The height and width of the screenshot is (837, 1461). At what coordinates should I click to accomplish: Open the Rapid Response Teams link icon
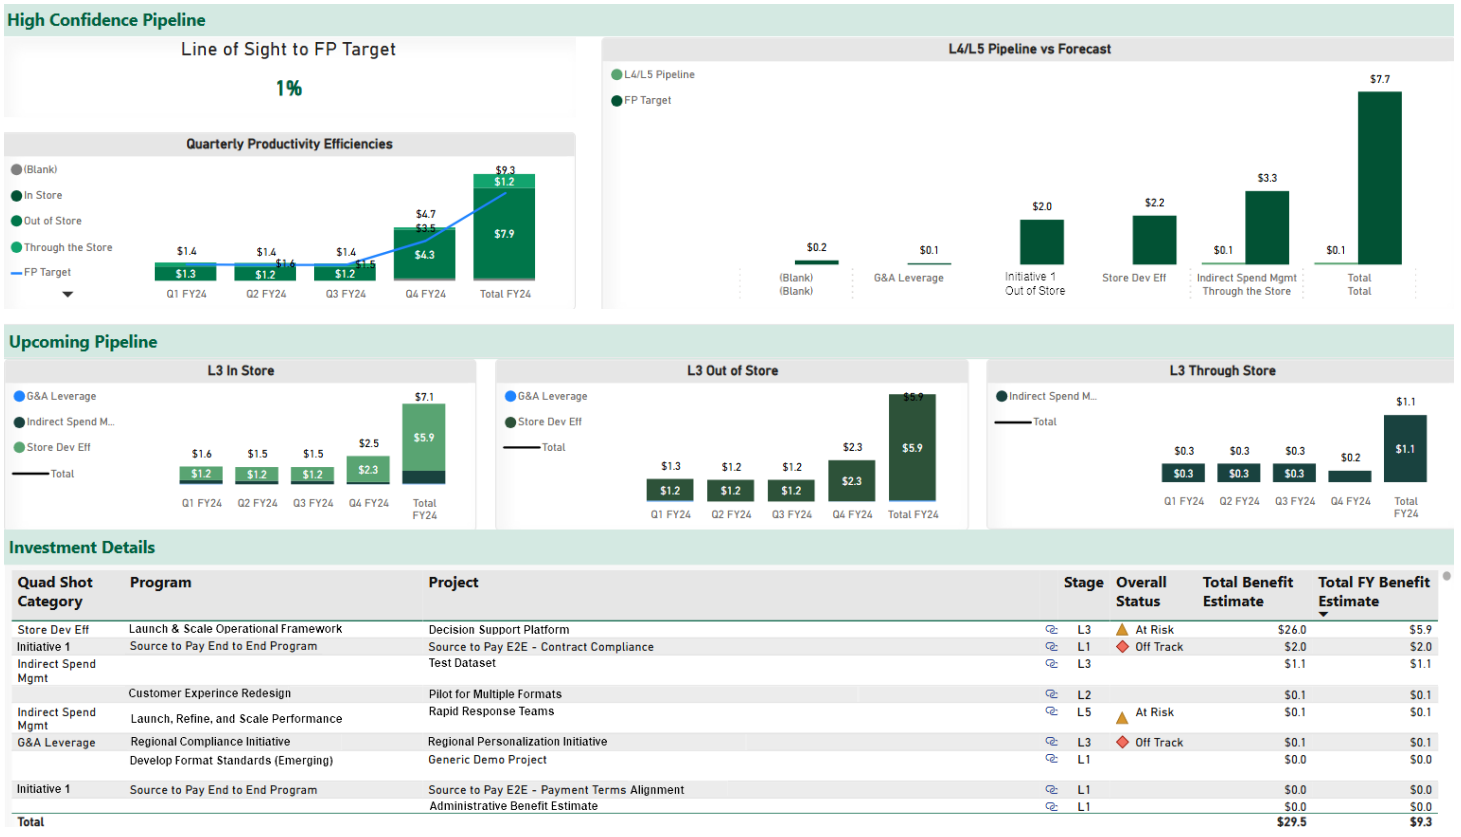coord(1051,712)
